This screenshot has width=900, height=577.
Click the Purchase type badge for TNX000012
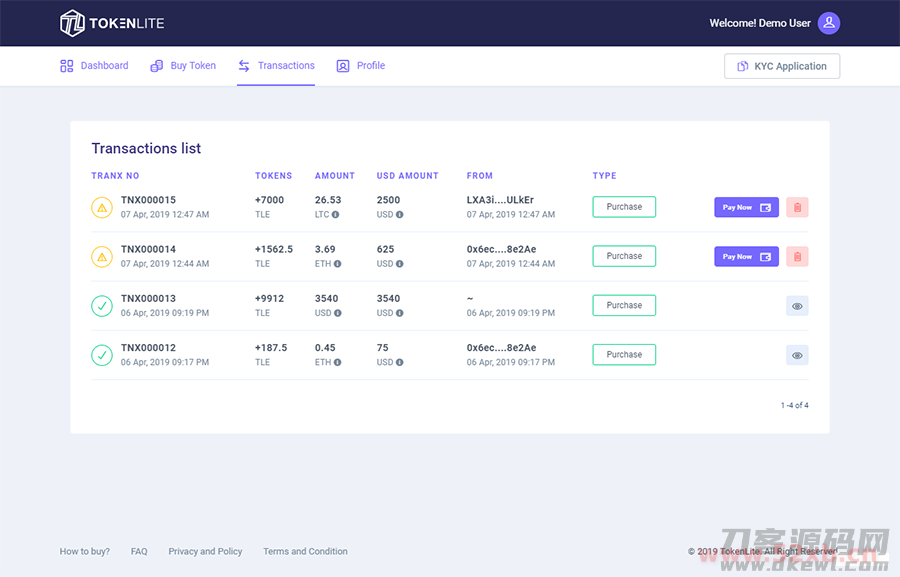(x=624, y=355)
